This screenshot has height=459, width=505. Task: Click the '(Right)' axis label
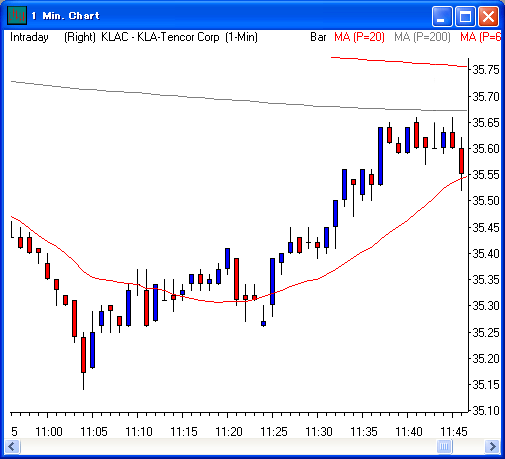(x=80, y=37)
